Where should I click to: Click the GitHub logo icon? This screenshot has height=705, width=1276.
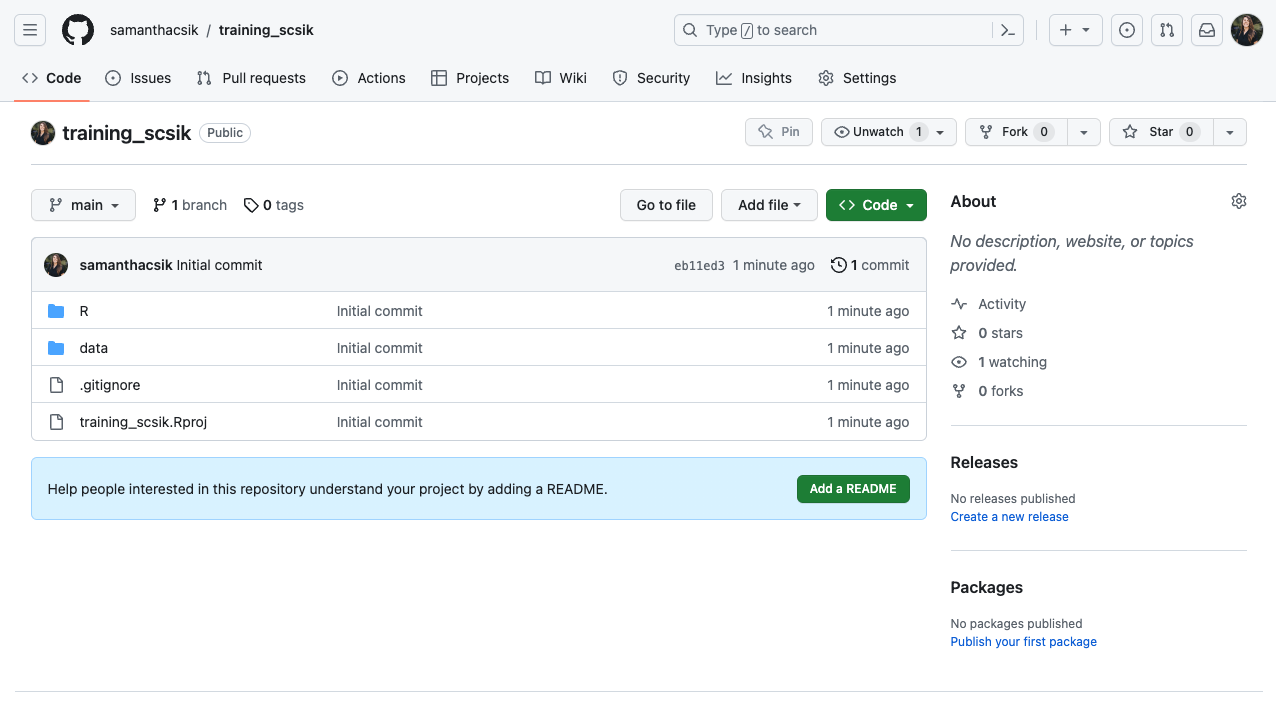pyautogui.click(x=78, y=30)
